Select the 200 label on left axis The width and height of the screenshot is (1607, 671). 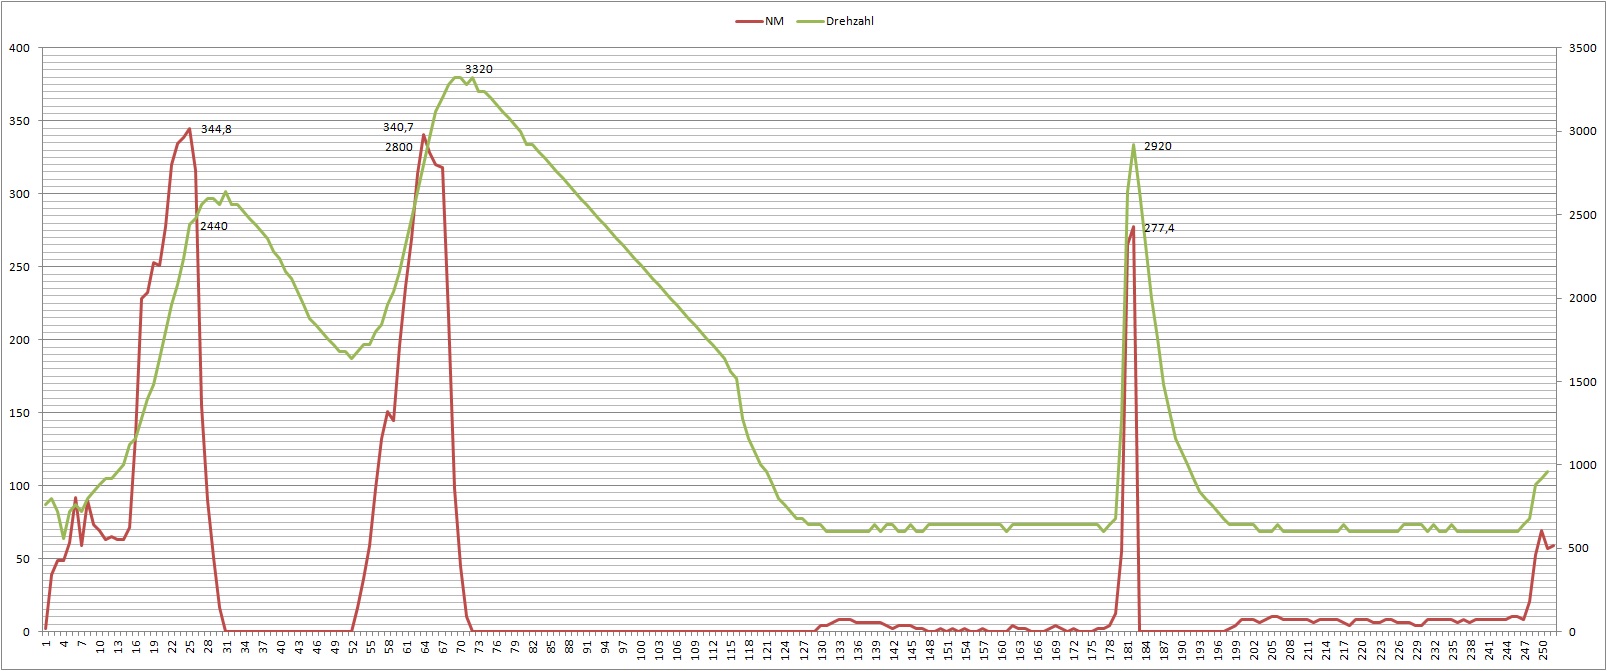click(19, 340)
